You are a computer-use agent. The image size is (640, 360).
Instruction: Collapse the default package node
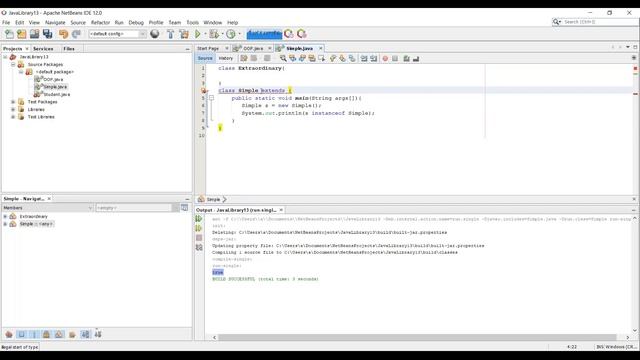coord(21,72)
